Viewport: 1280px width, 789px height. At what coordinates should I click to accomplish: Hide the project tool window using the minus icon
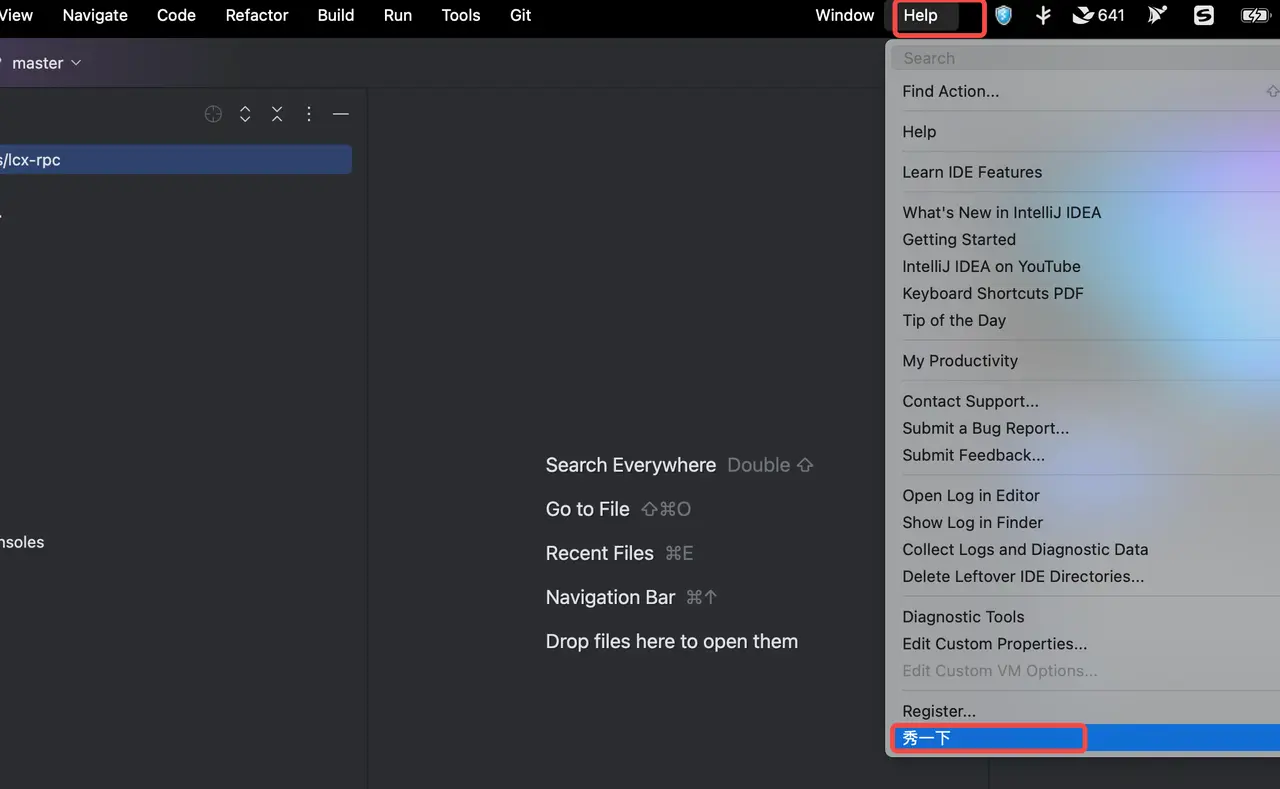pyautogui.click(x=341, y=114)
